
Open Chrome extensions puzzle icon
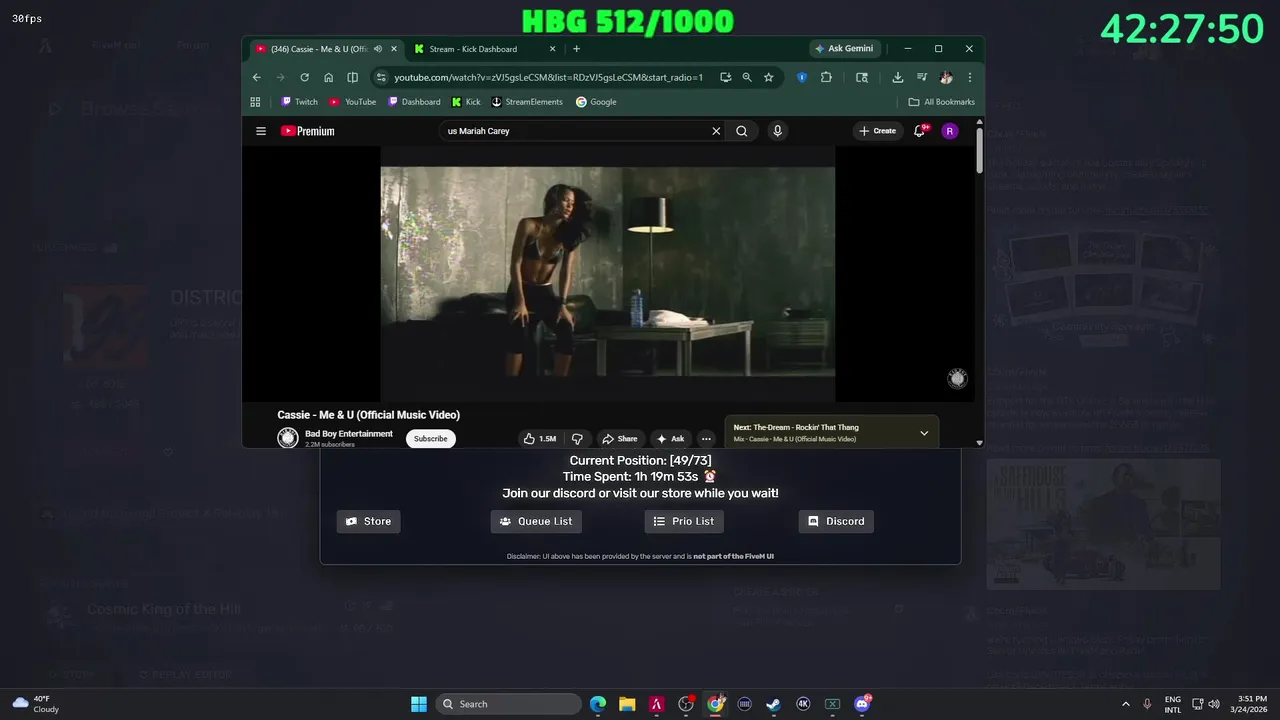[826, 77]
